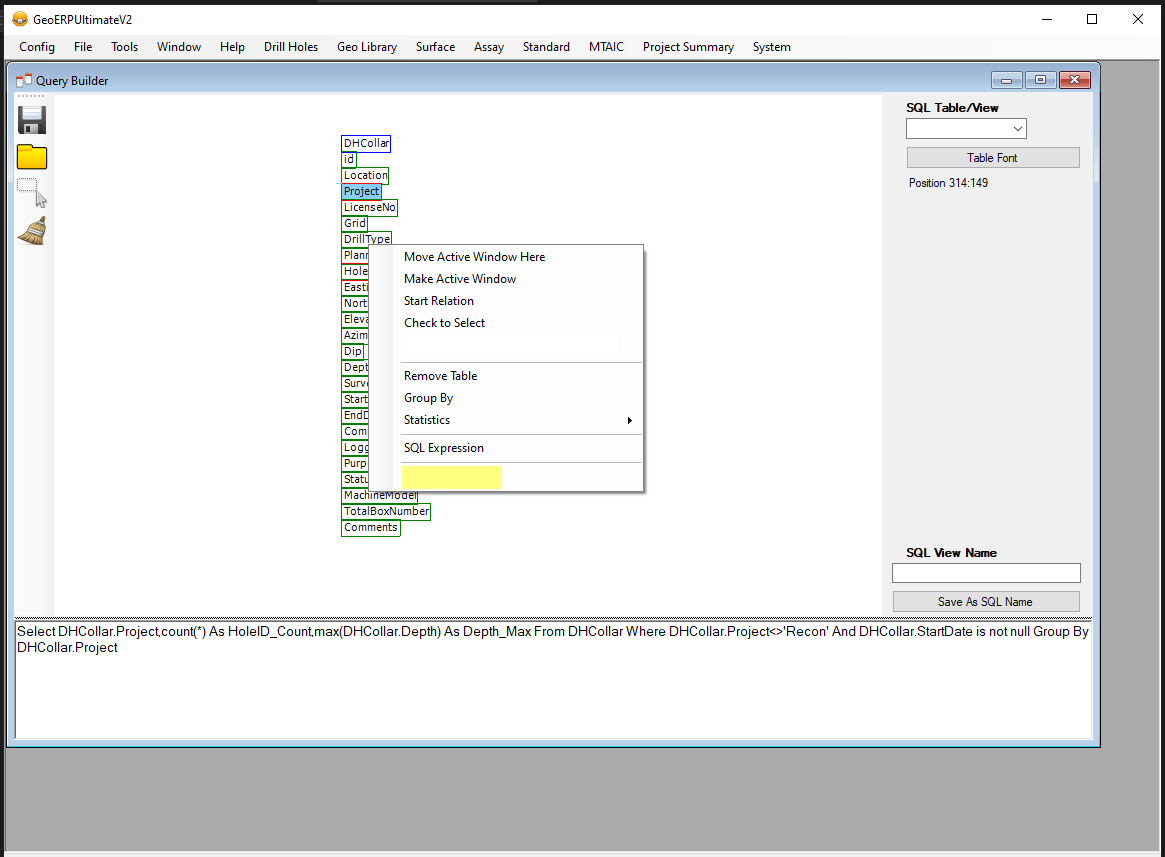Open the Drill Holes menu
Image resolution: width=1165 pixels, height=857 pixels.
[x=291, y=47]
